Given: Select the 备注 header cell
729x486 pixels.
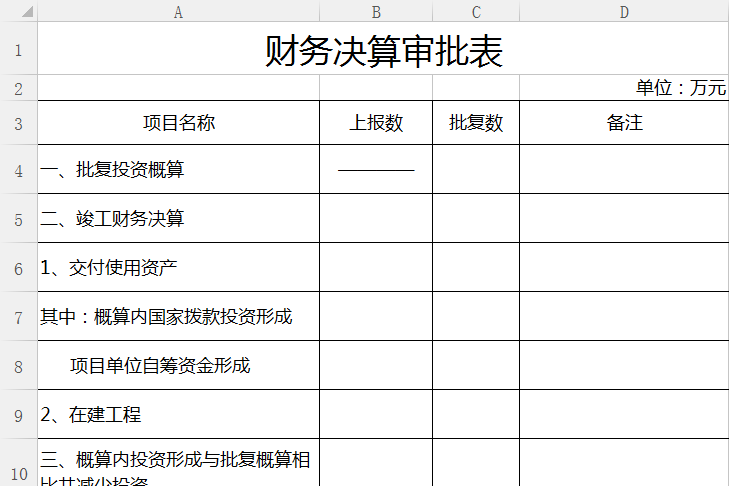Looking at the screenshot, I should pyautogui.click(x=624, y=123).
